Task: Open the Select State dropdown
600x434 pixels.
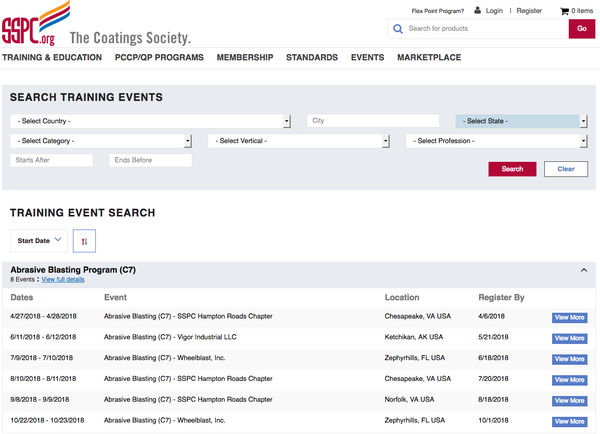Action: (521, 121)
